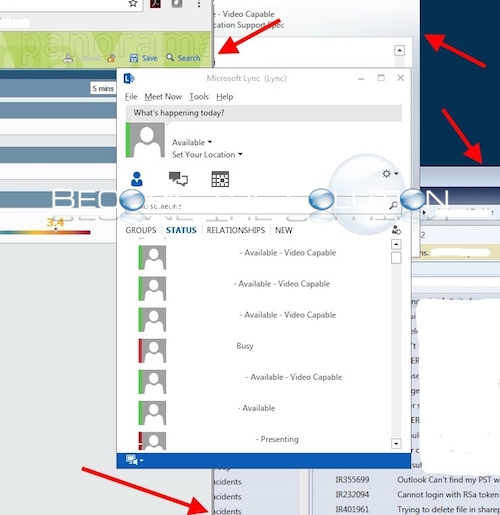Open the File menu in Lync
Image resolution: width=500 pixels, height=515 pixels.
pos(131,97)
